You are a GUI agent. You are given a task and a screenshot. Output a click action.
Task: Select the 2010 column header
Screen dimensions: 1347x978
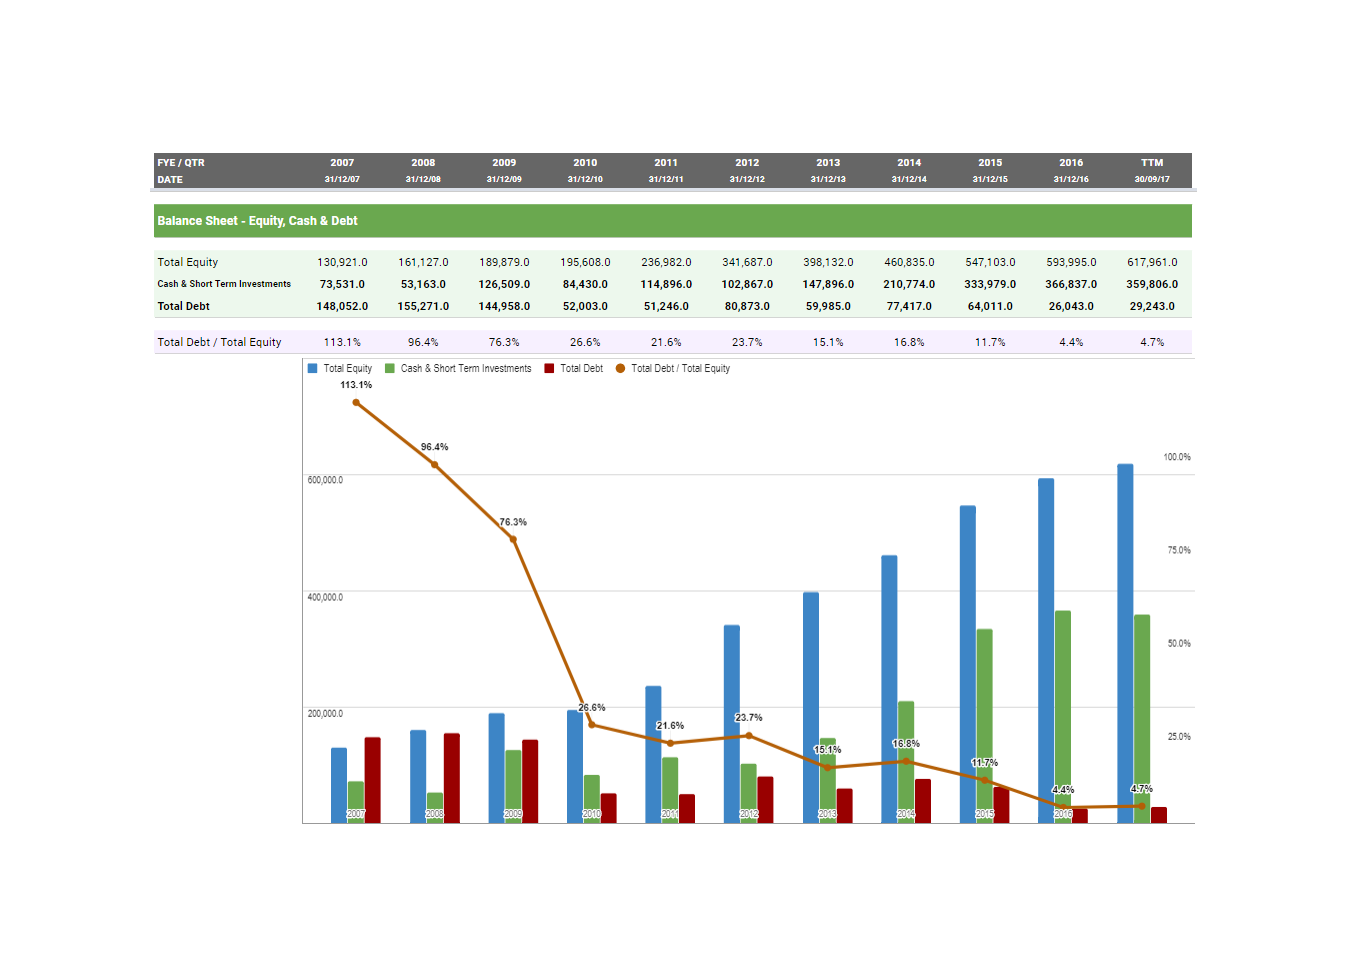pos(585,162)
